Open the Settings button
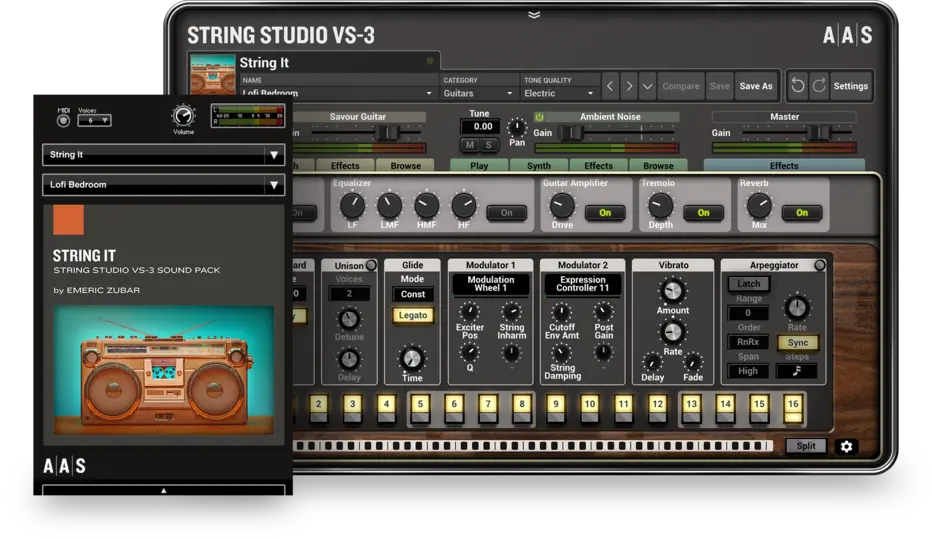Screen dimensions: 932x539 point(851,86)
